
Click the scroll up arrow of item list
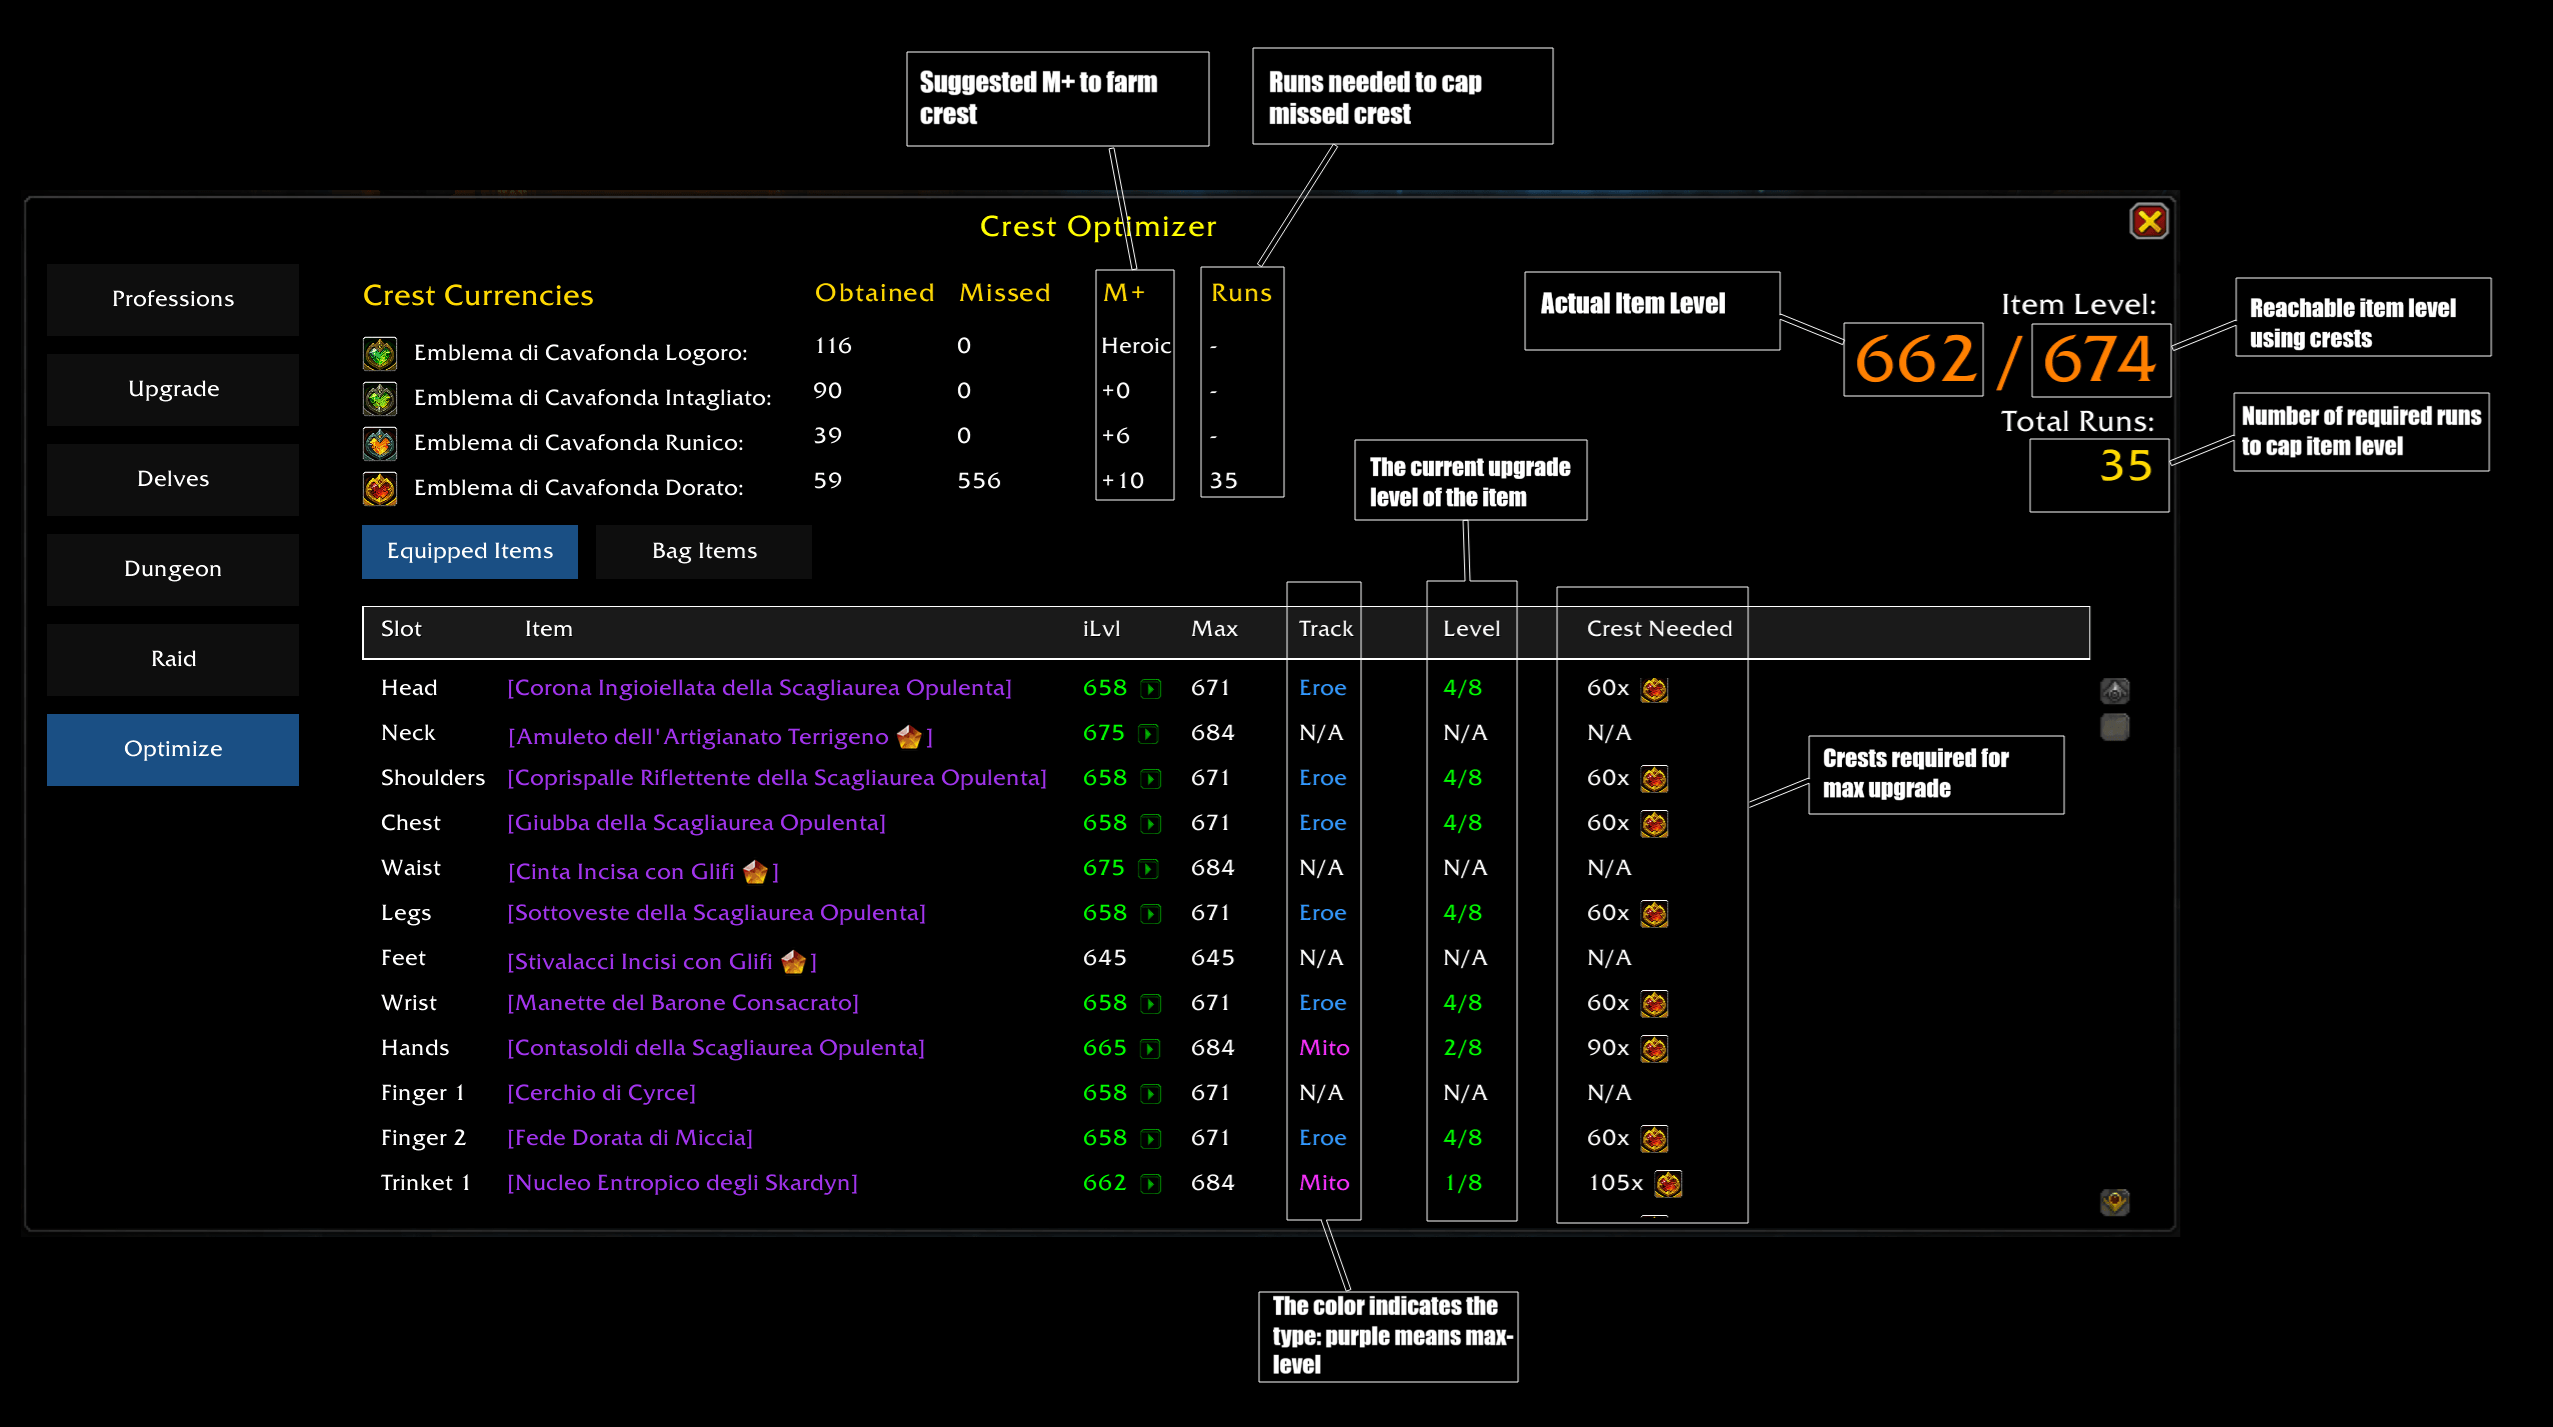click(2115, 691)
